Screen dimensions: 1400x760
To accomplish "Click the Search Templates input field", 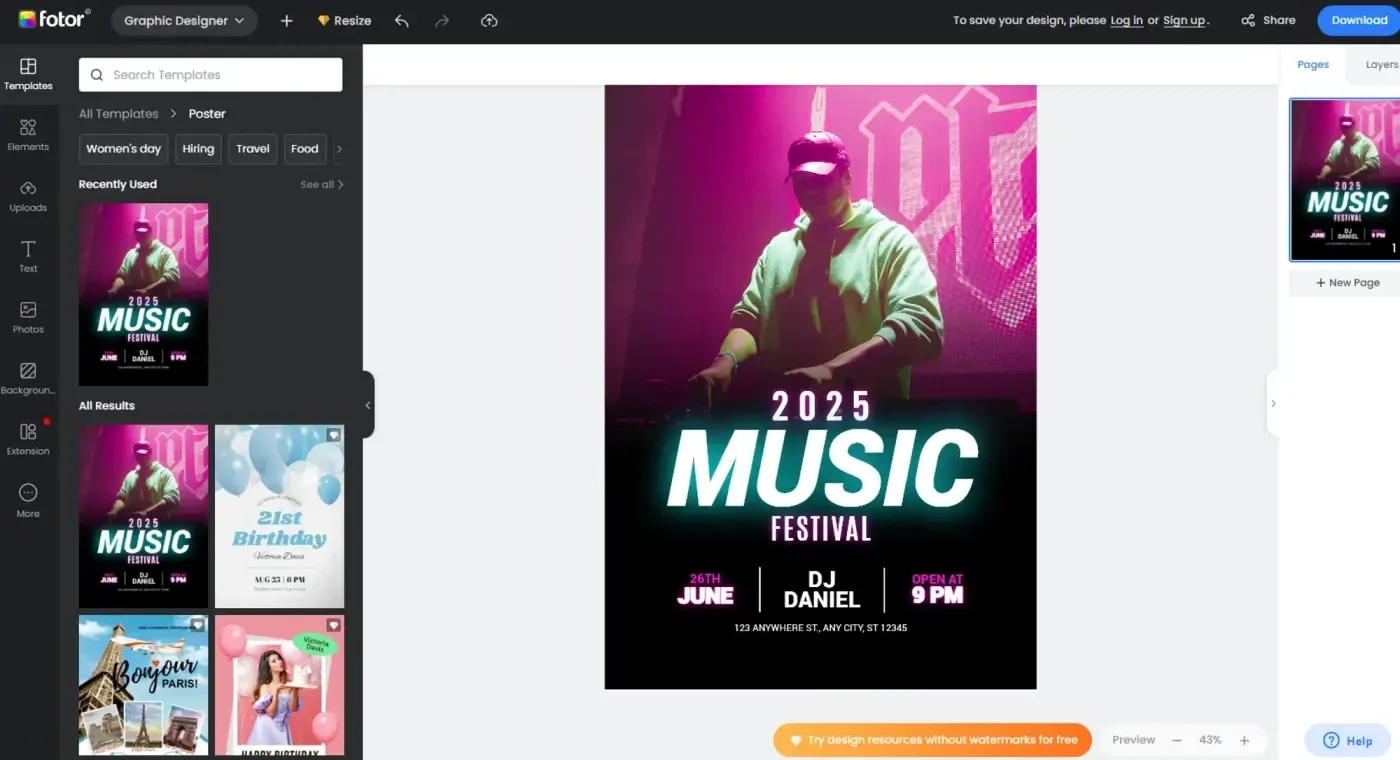I will 211,75.
